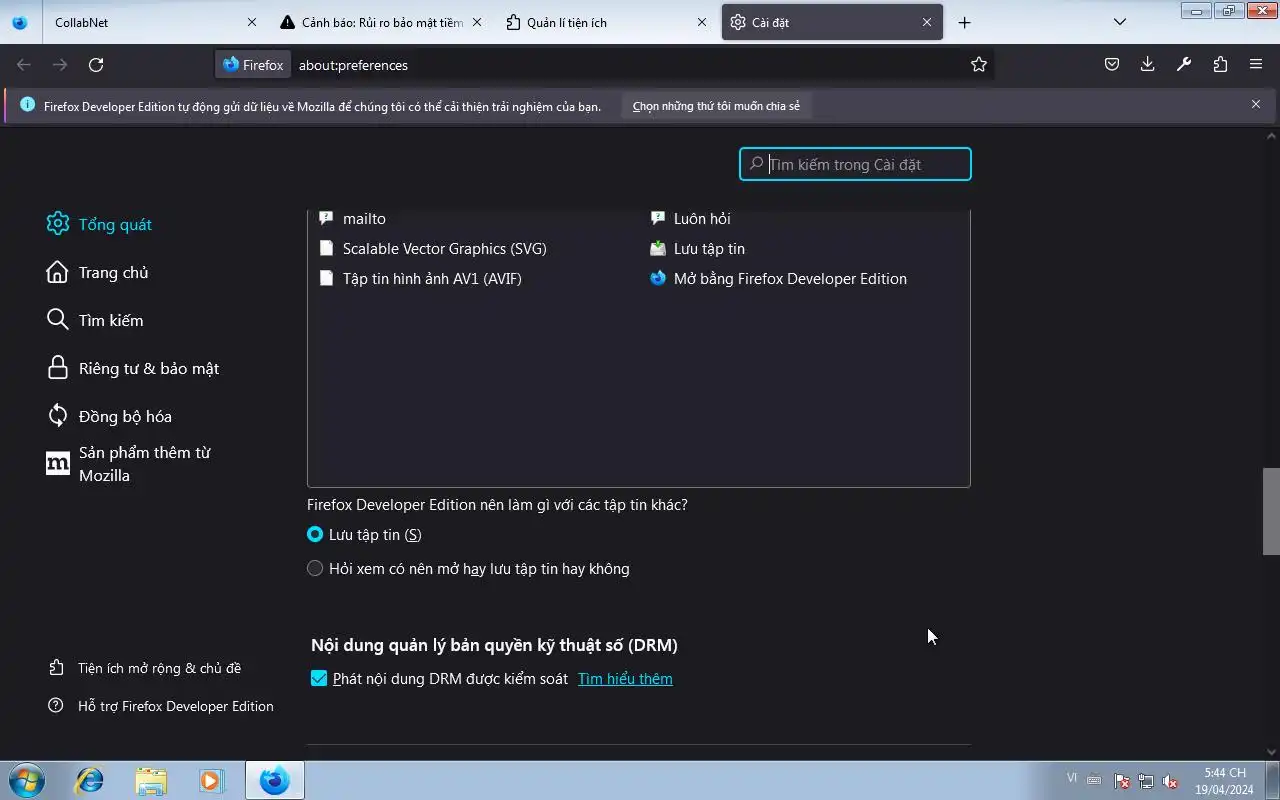Open Đồng bộ hóa settings category

coord(109,416)
